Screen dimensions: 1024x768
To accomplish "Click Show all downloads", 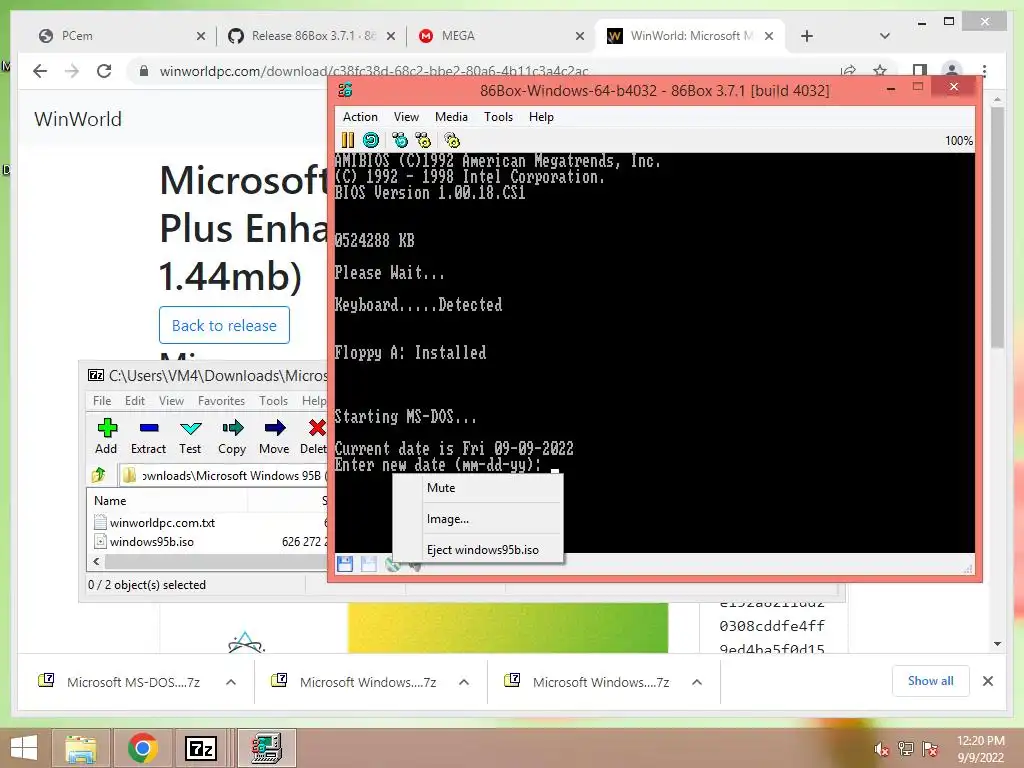I will pos(931,681).
